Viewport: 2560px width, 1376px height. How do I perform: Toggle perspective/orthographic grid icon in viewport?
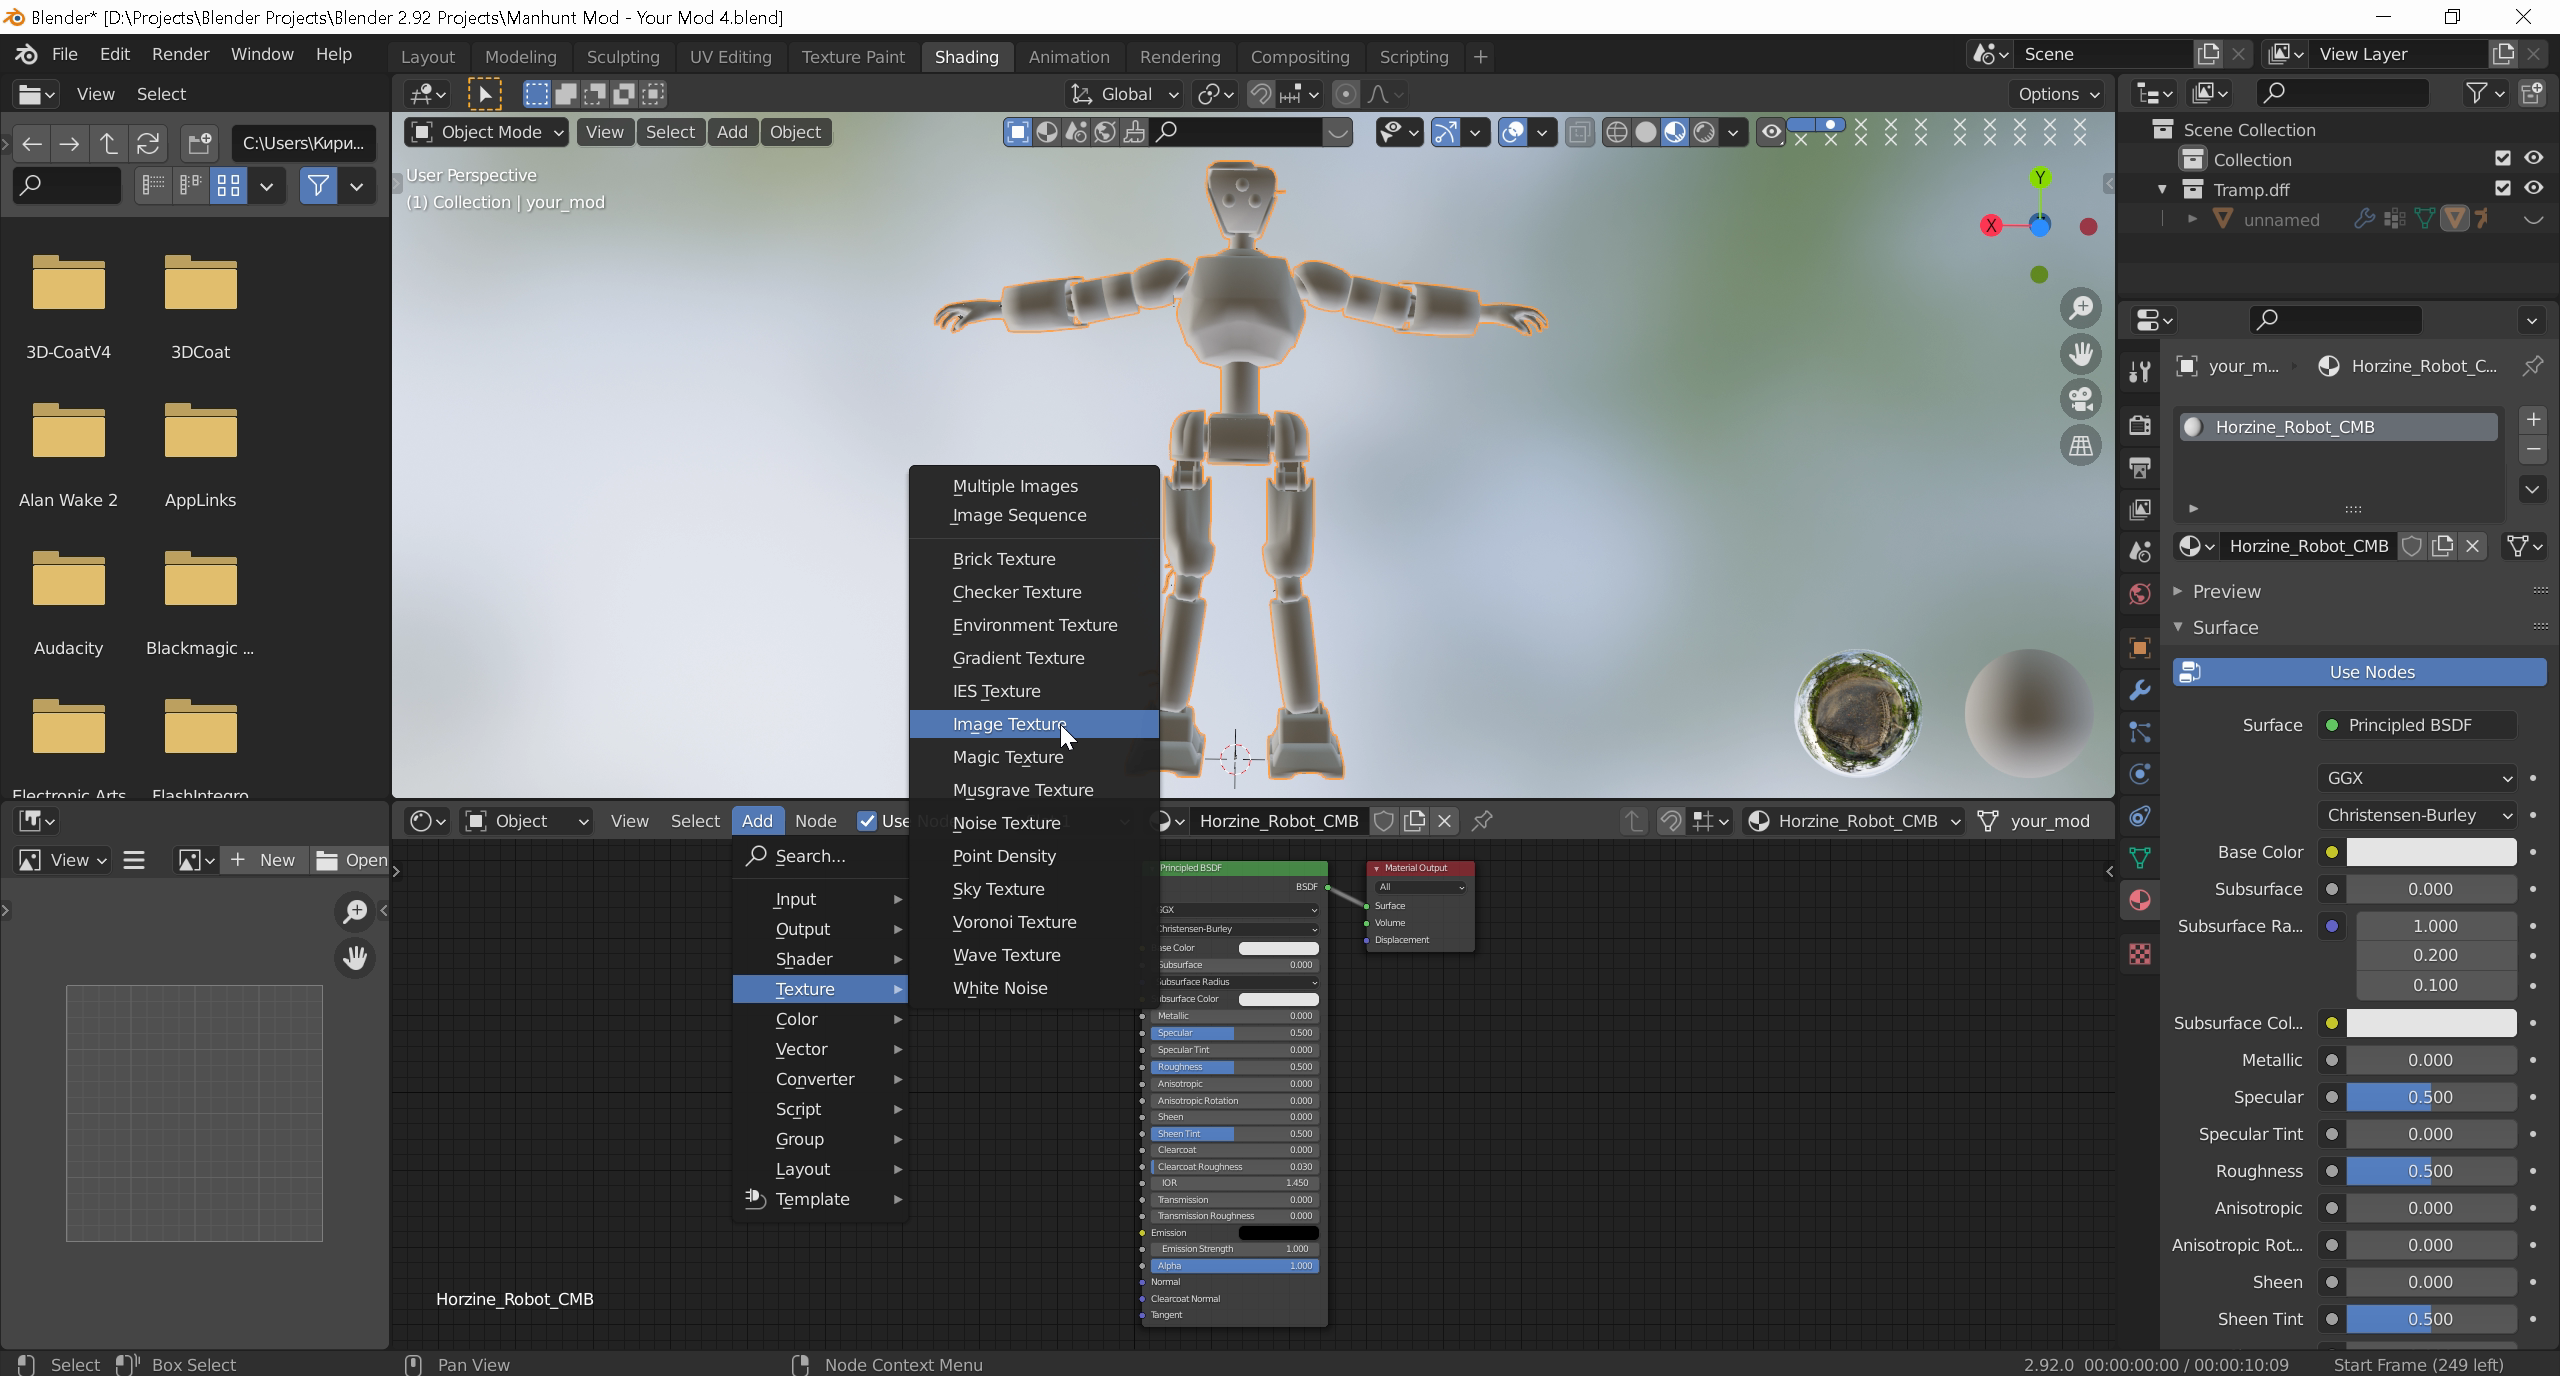pos(2081,446)
